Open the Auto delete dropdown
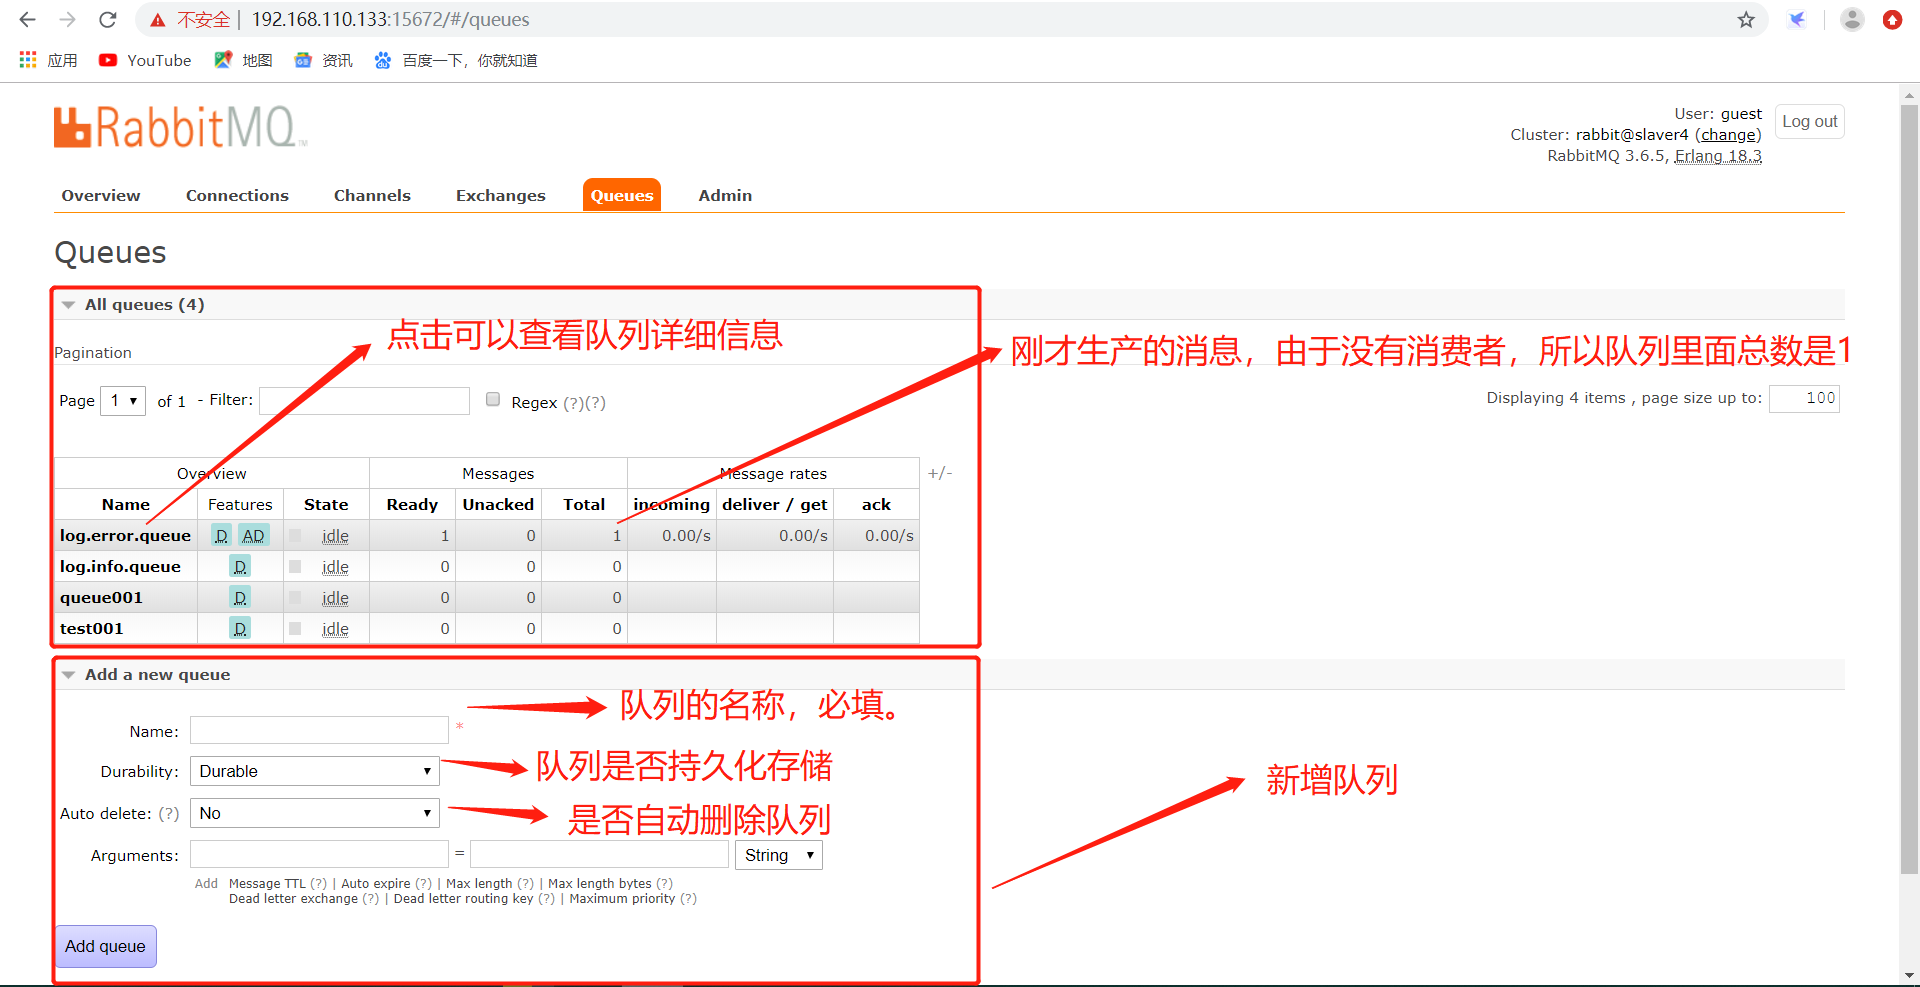The width and height of the screenshot is (1920, 987). point(315,813)
